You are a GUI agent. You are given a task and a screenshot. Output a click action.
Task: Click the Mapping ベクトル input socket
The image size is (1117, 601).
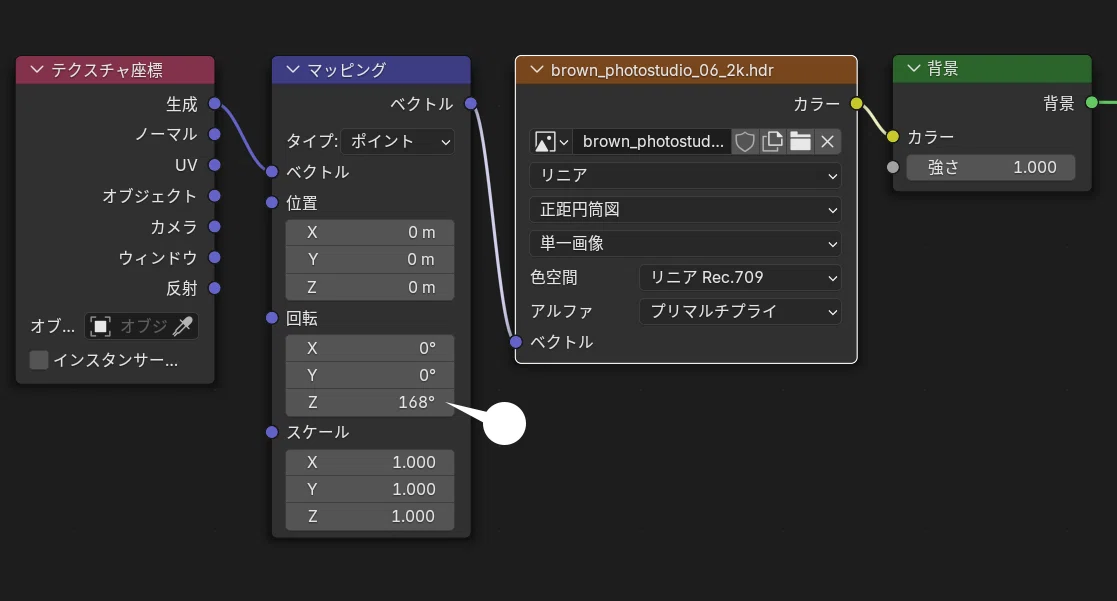[x=271, y=172]
